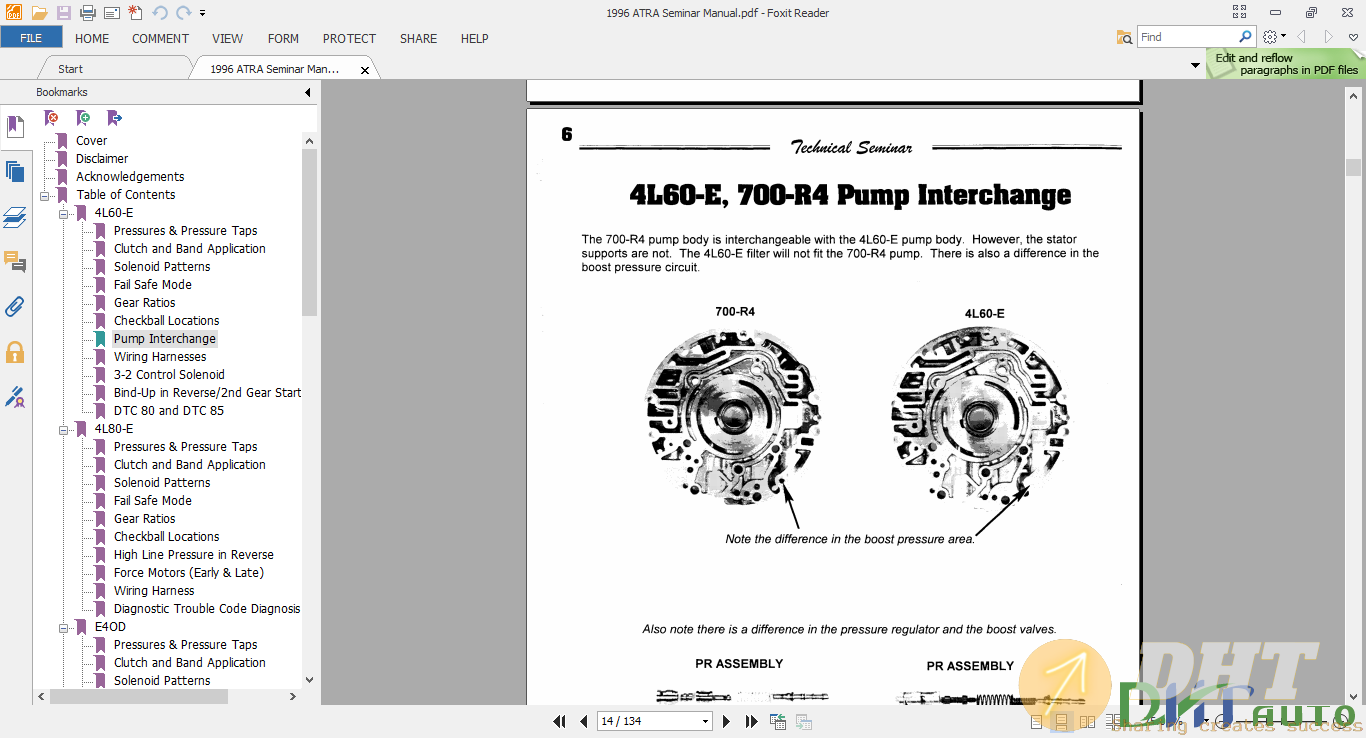Click the create new PDF icon

136,13
